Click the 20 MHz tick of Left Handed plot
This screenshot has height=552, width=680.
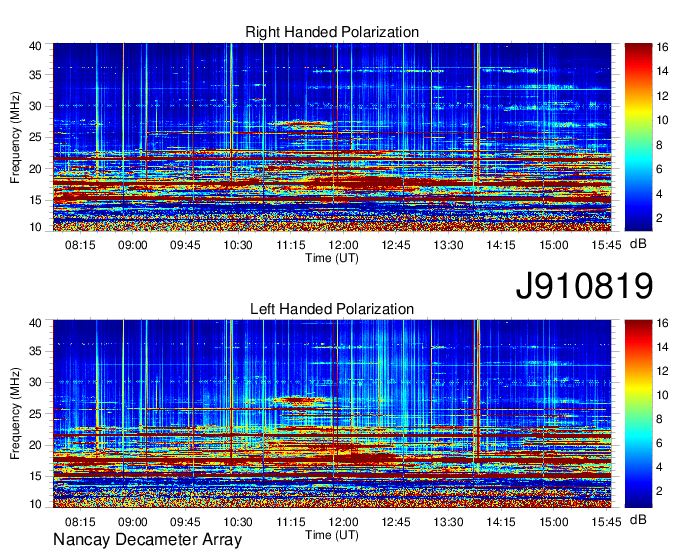click(35, 445)
